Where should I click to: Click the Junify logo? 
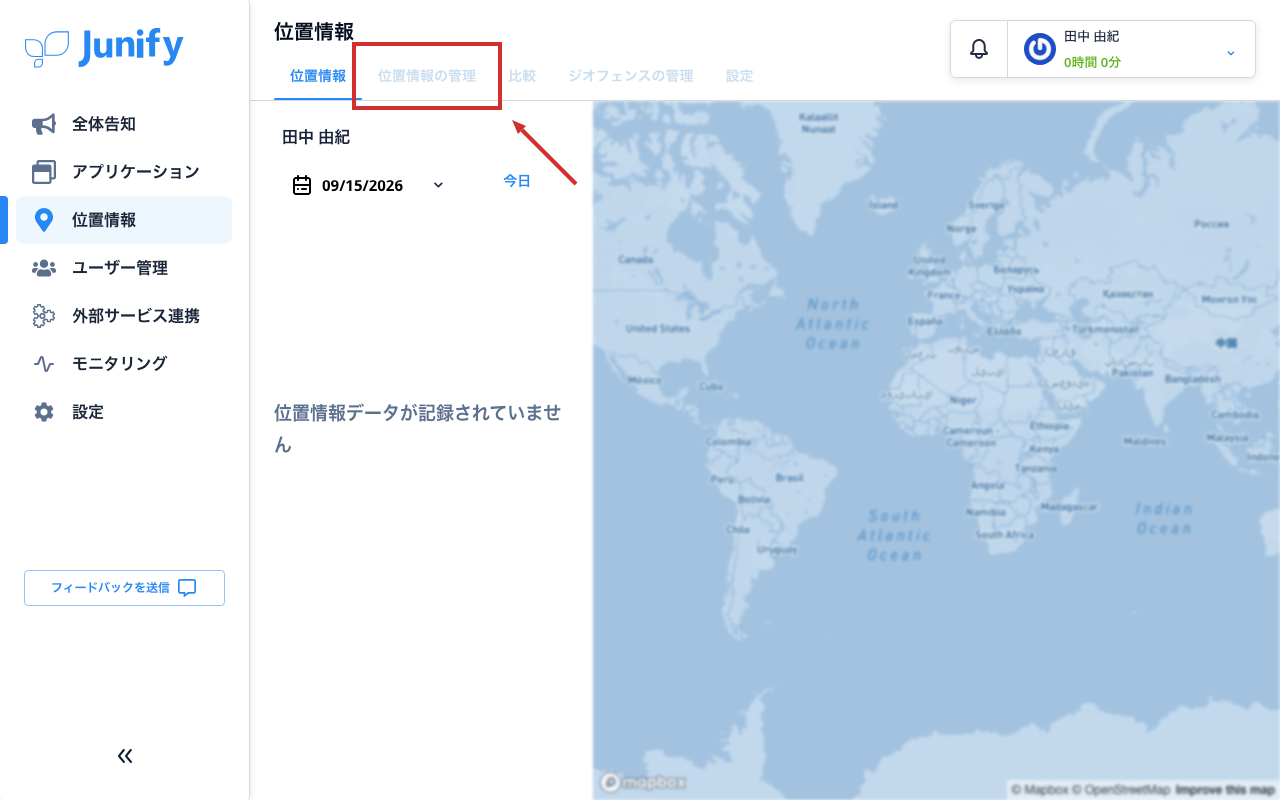104,47
